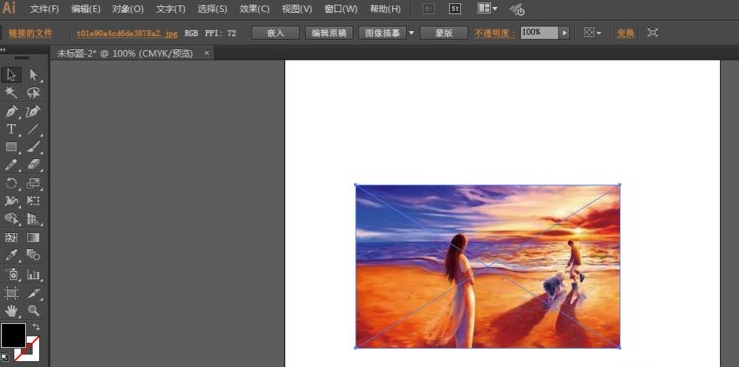
Task: Select the Selection tool arrow
Action: click(x=11, y=75)
